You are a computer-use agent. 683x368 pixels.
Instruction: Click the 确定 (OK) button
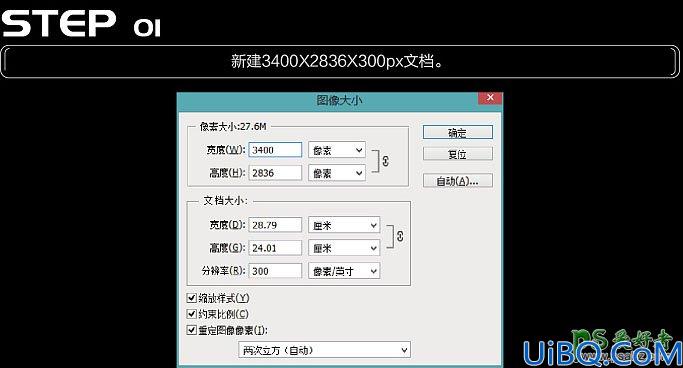pos(457,132)
